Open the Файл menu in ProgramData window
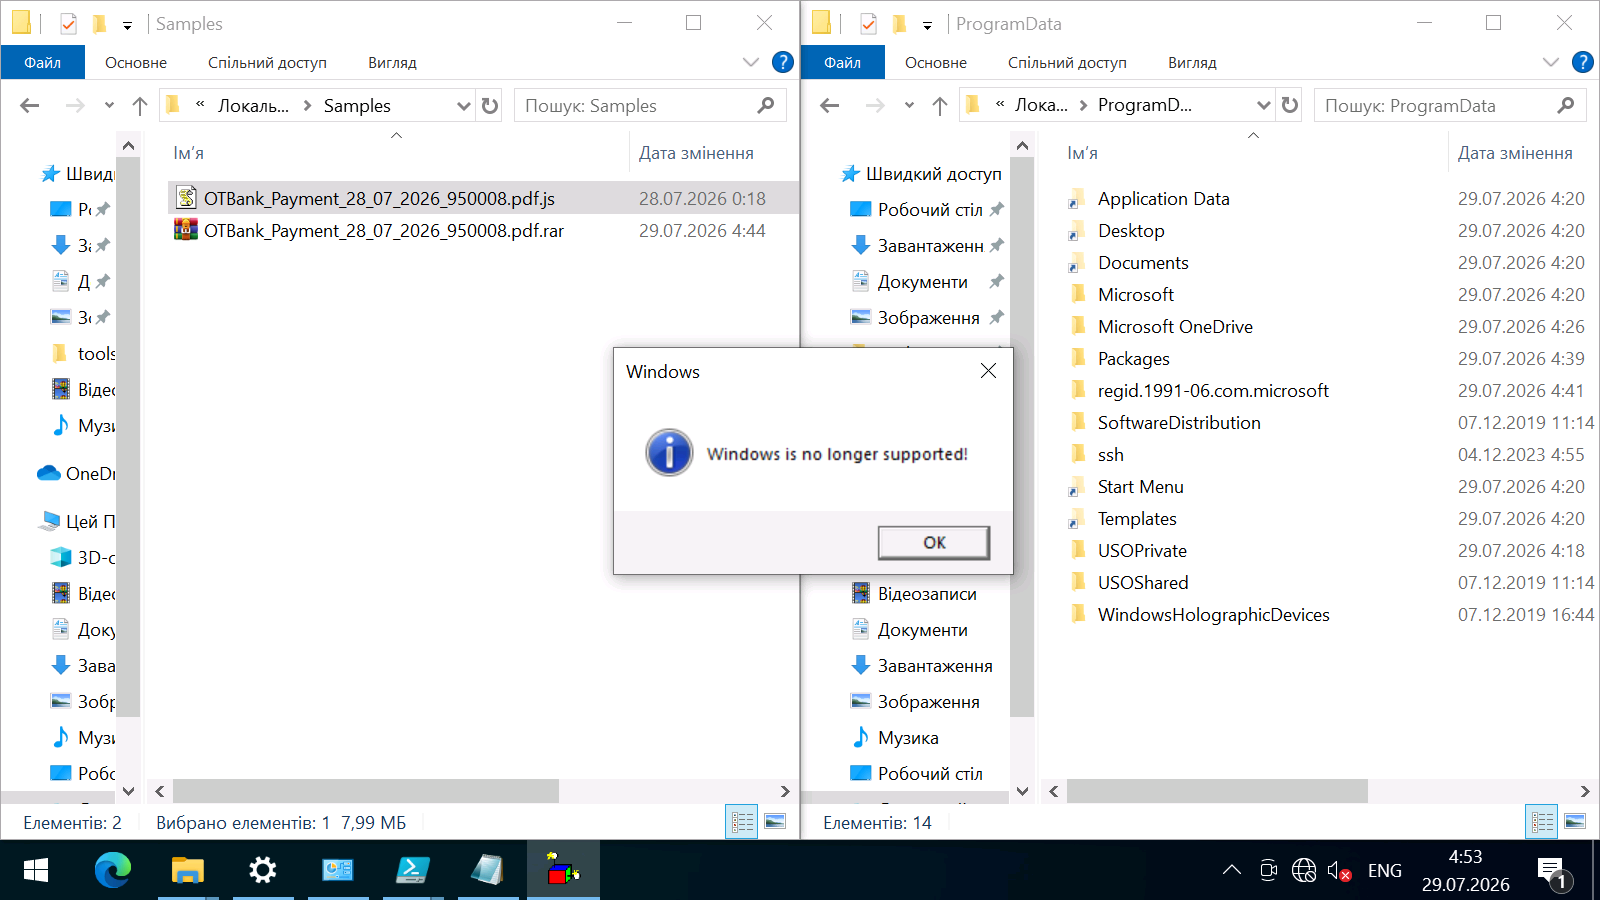Screen dimensions: 1600x900 coord(842,62)
